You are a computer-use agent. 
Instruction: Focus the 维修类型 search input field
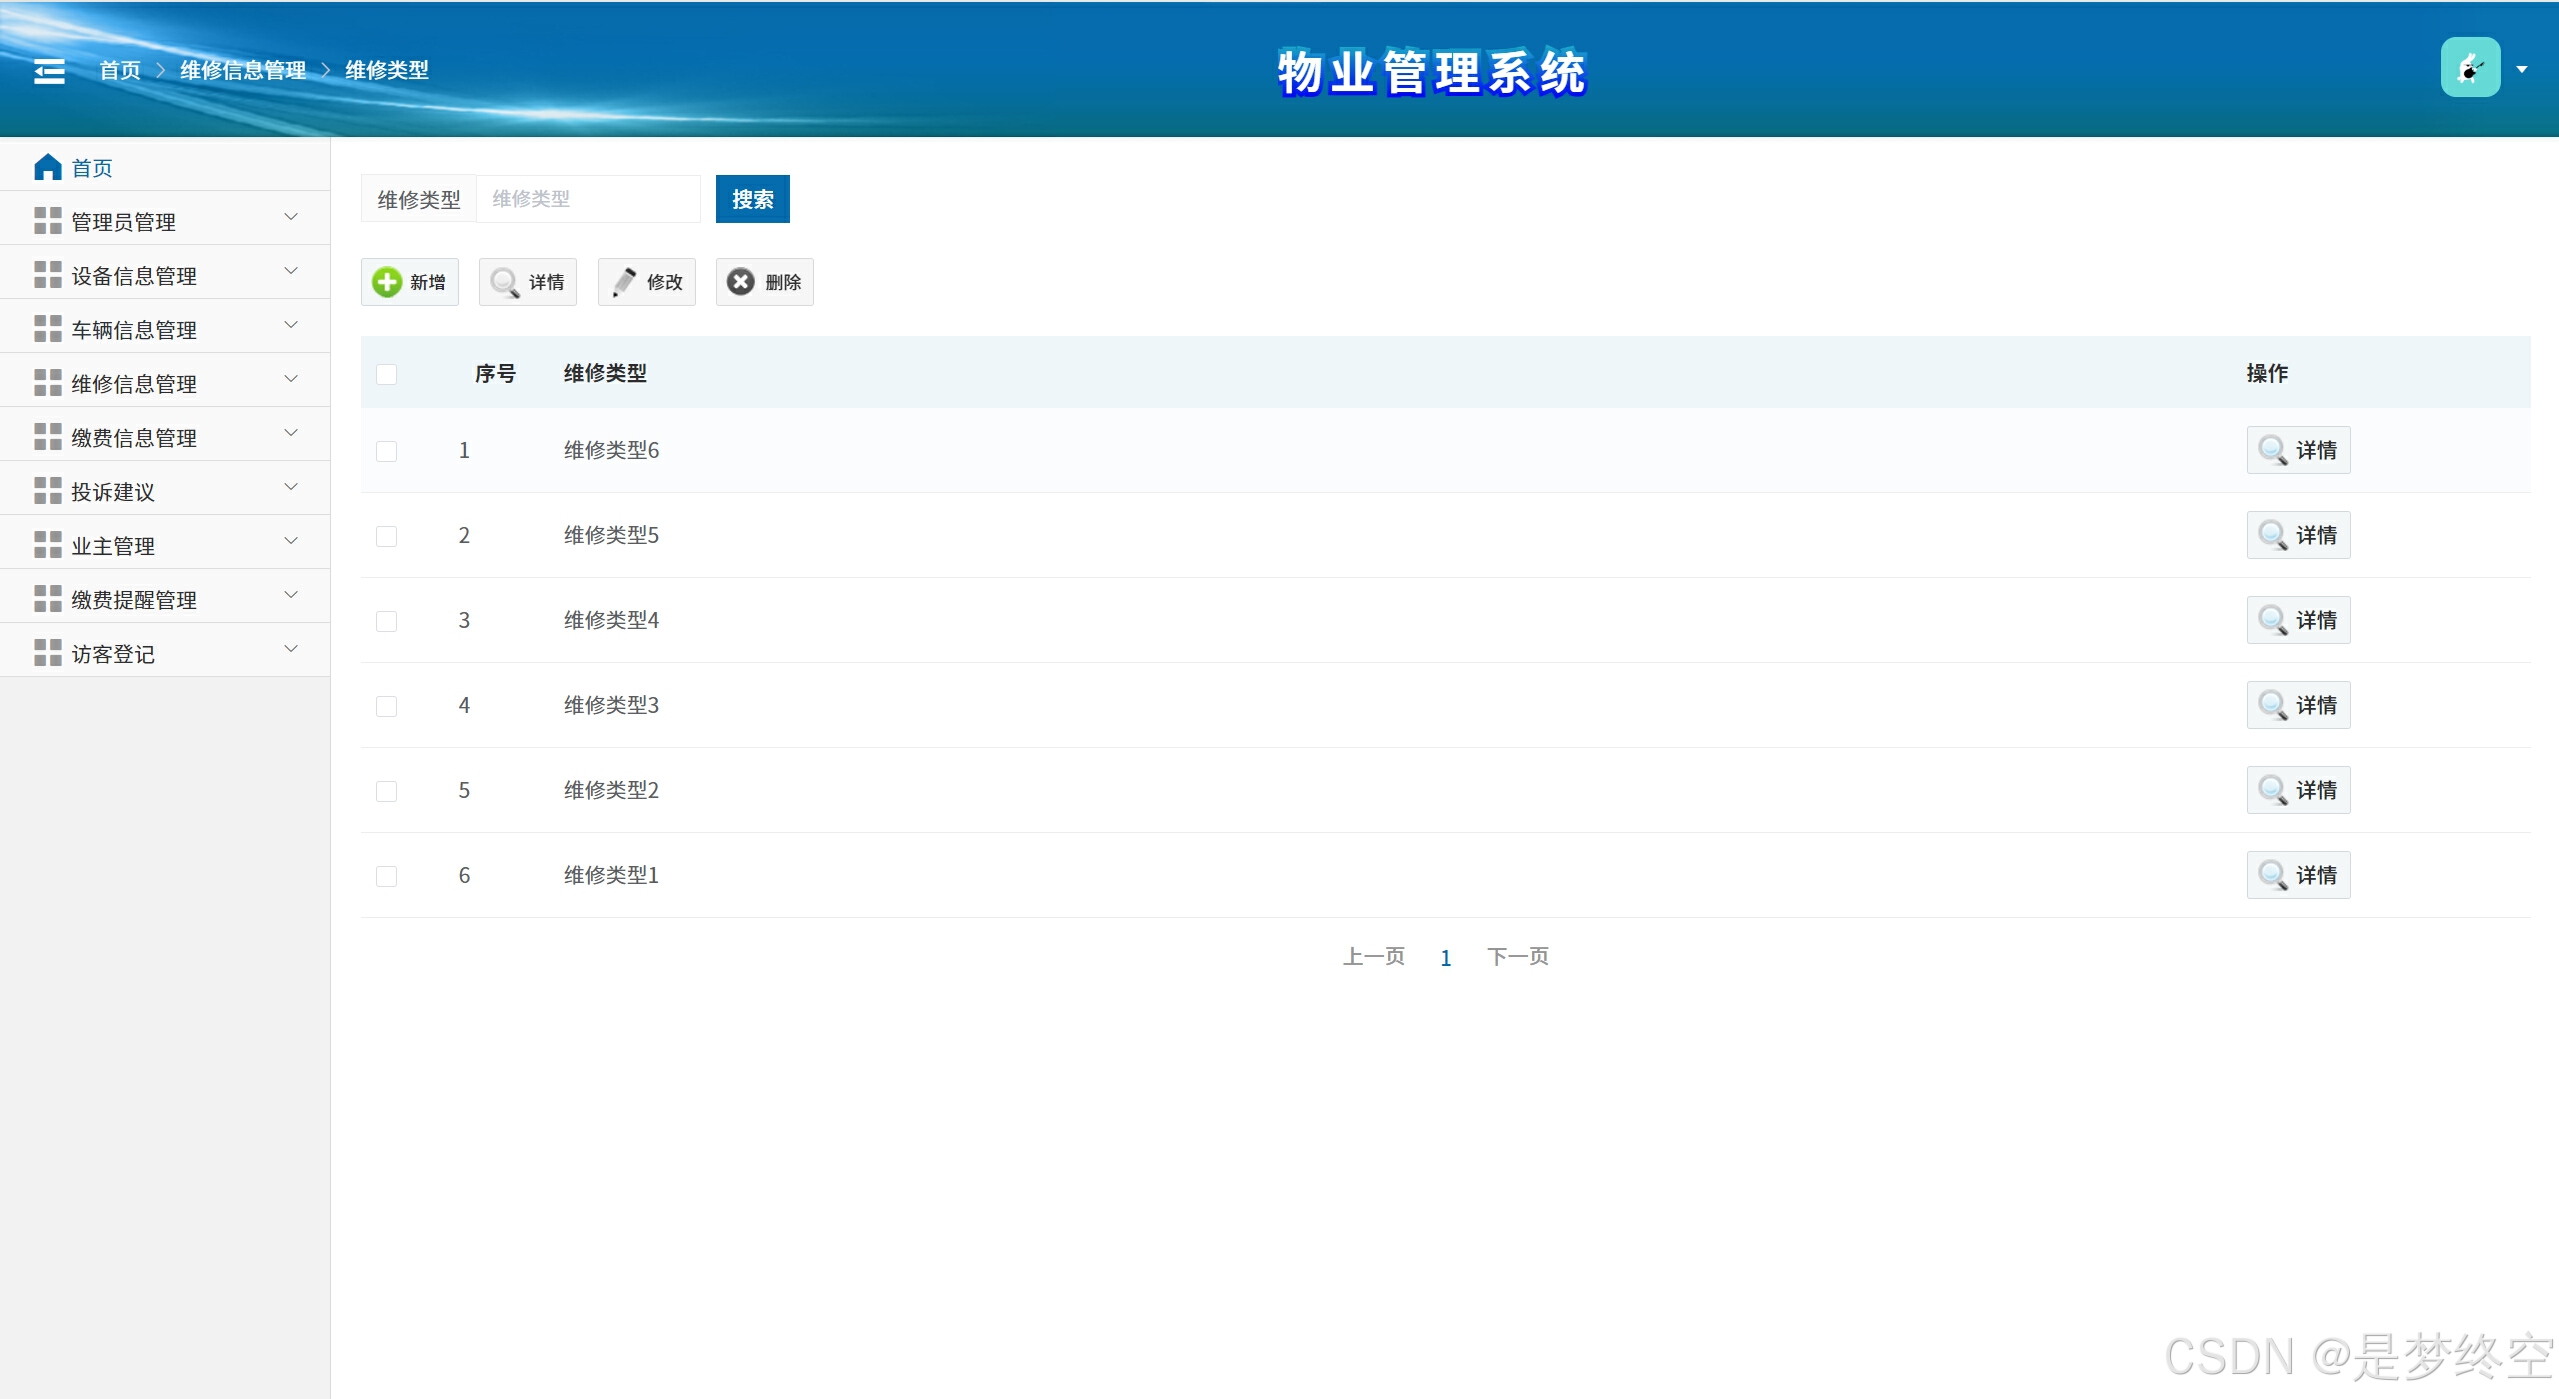pyautogui.click(x=588, y=199)
